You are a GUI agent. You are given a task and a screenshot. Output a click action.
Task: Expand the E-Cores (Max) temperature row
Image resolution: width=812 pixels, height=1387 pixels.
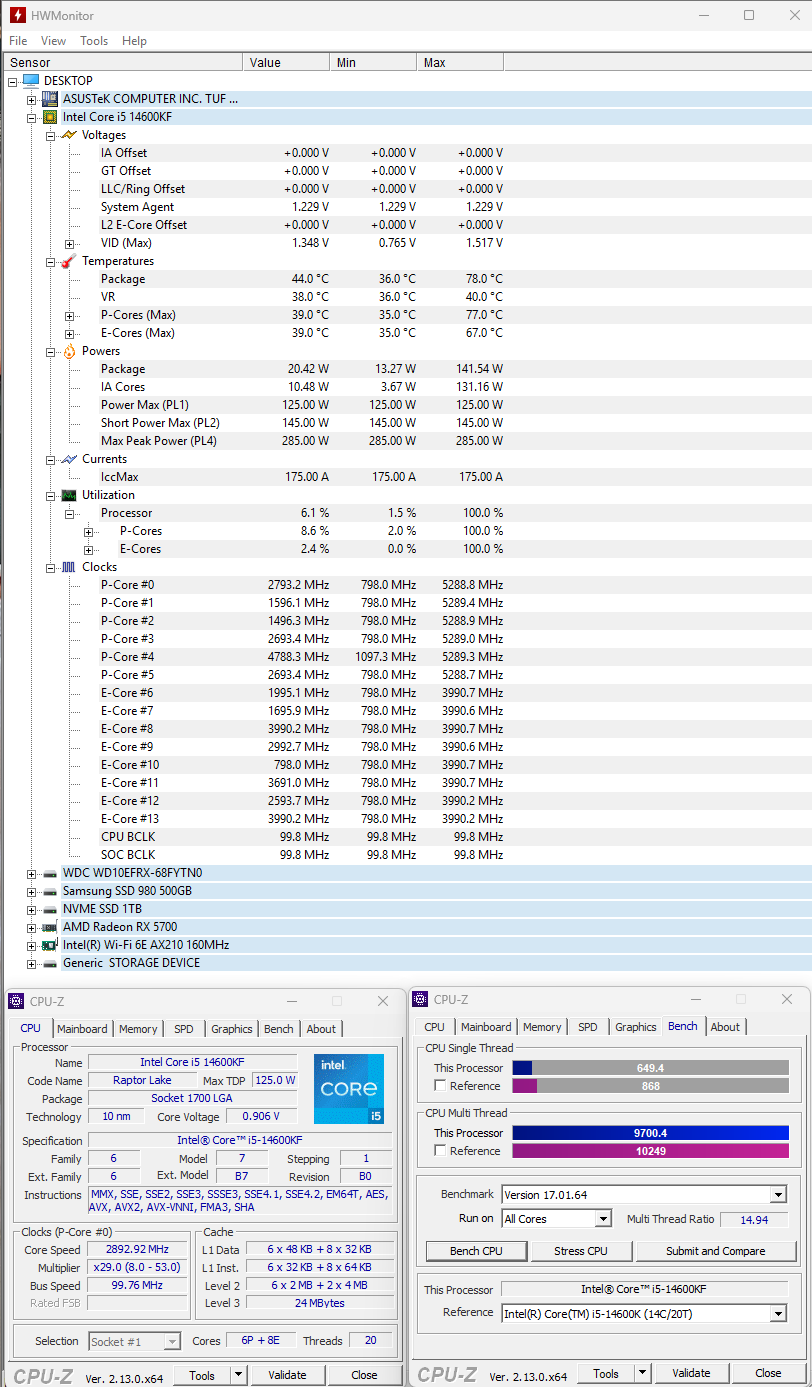tap(69, 333)
